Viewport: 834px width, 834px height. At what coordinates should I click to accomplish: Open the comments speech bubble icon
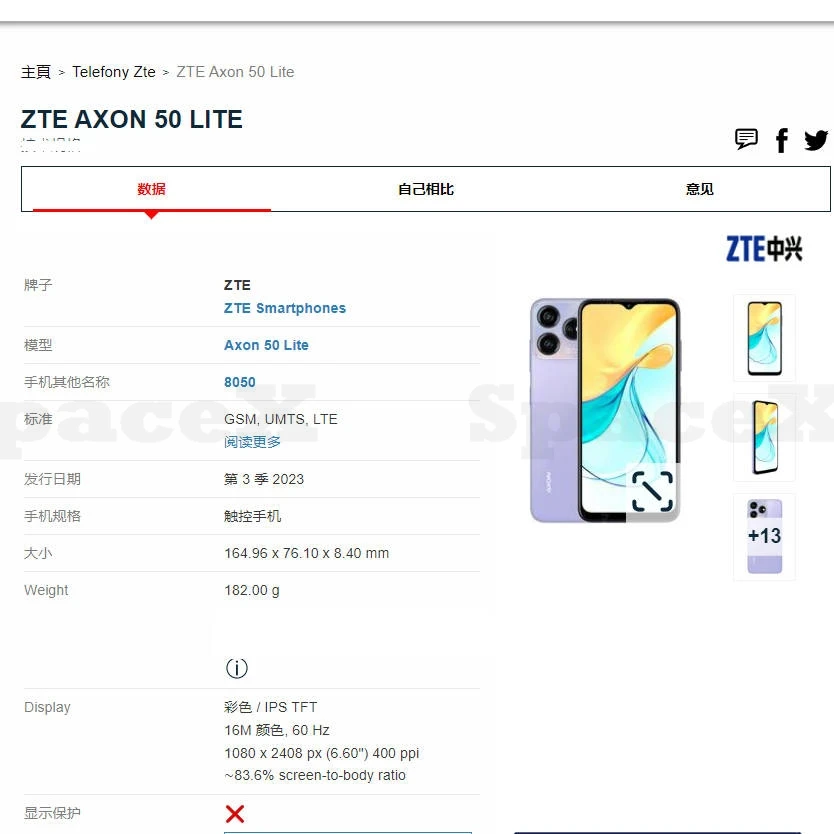click(746, 139)
